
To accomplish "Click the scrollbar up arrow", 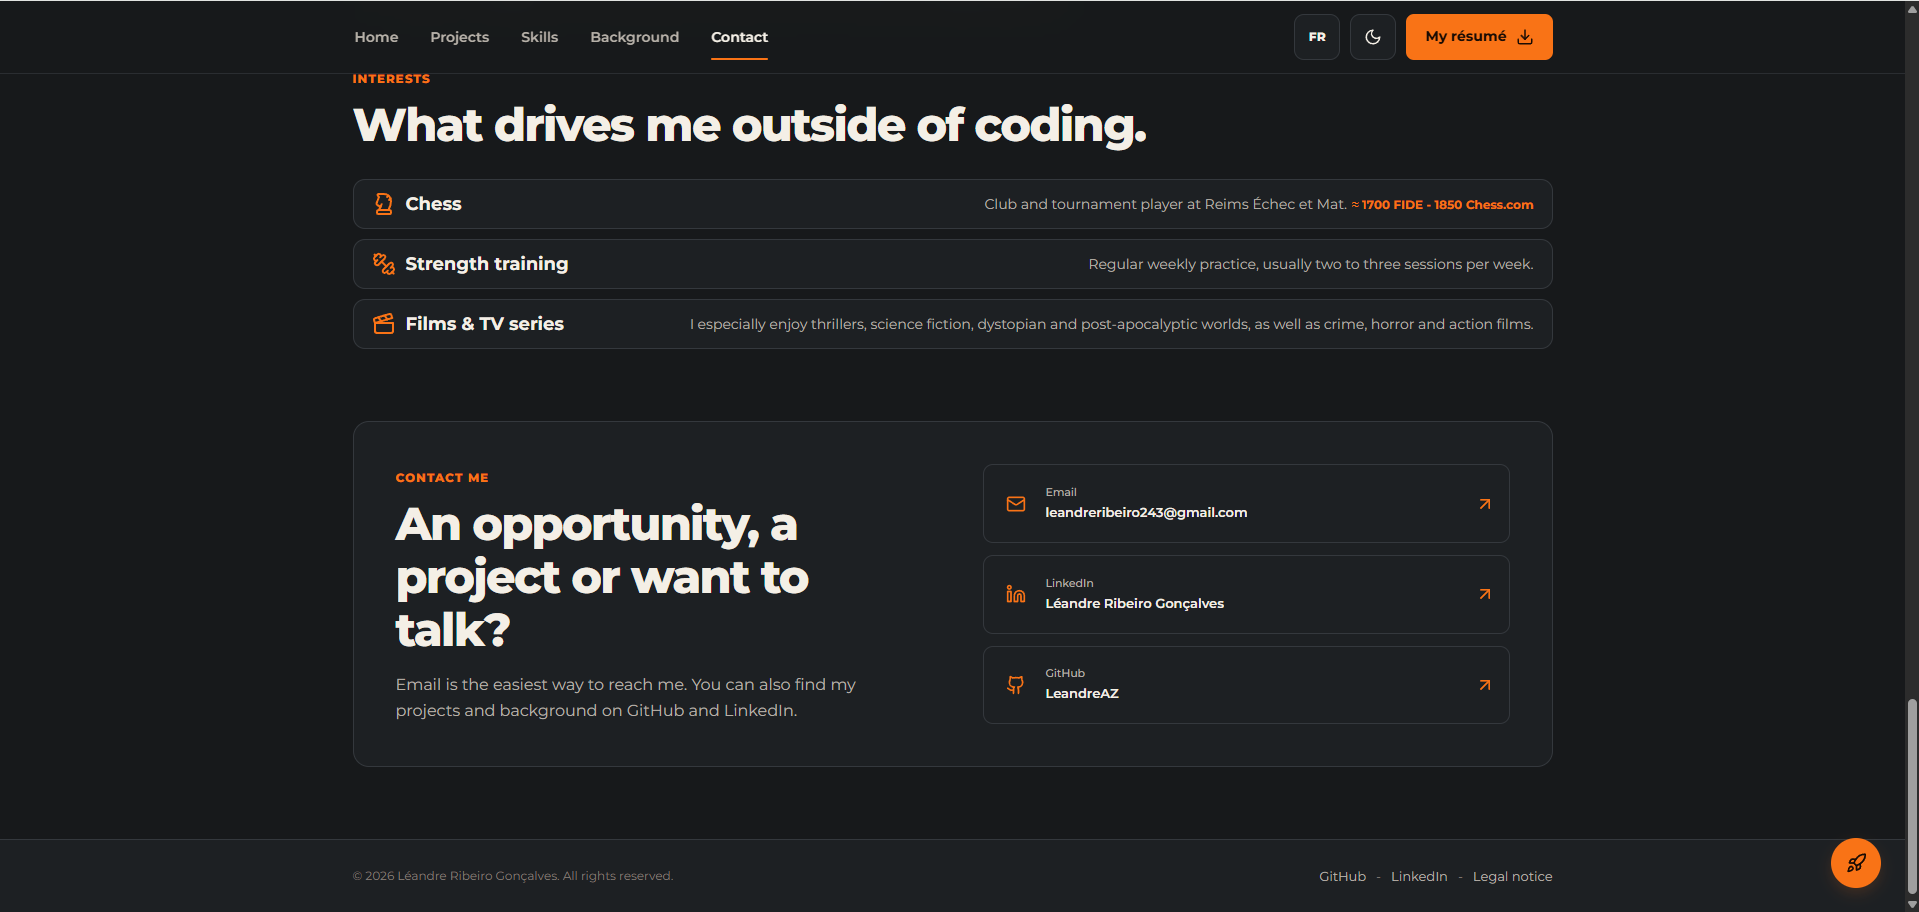I will [1912, 7].
